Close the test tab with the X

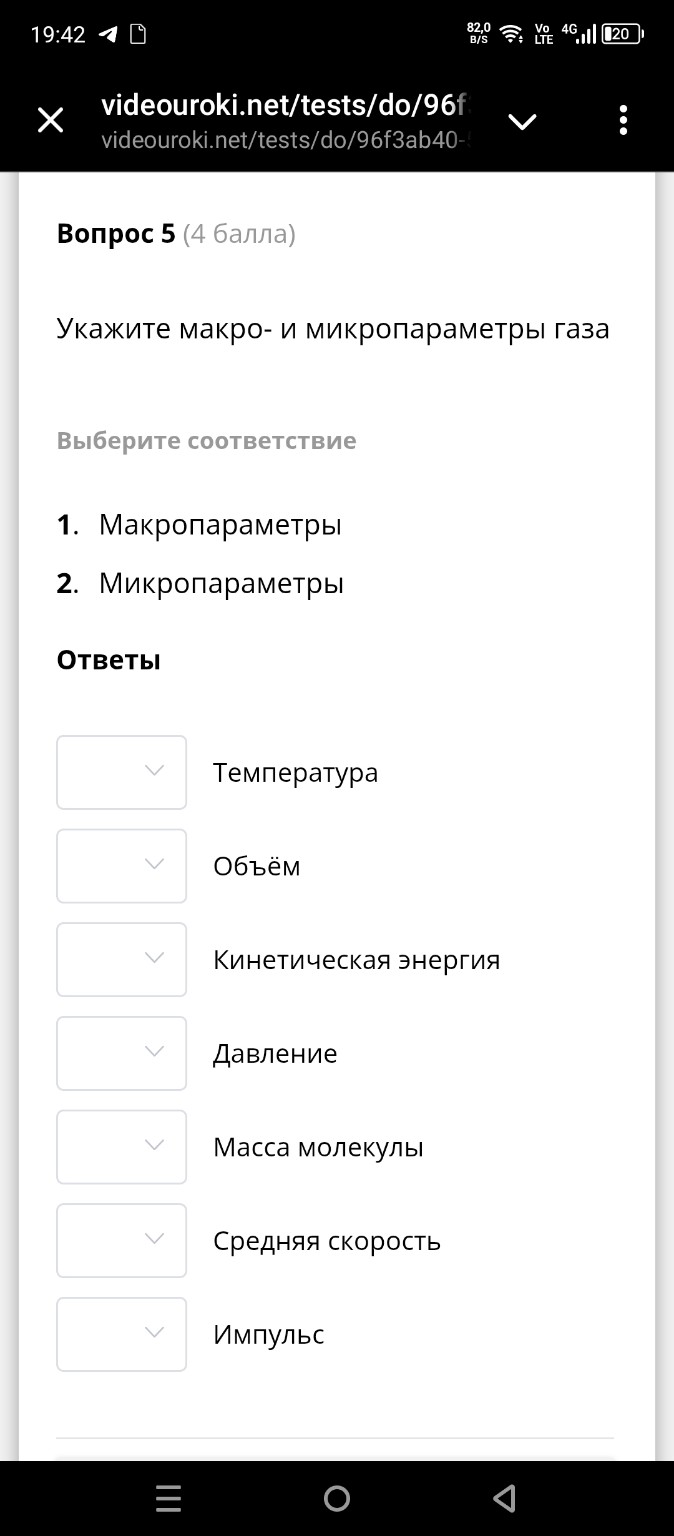[x=49, y=119]
